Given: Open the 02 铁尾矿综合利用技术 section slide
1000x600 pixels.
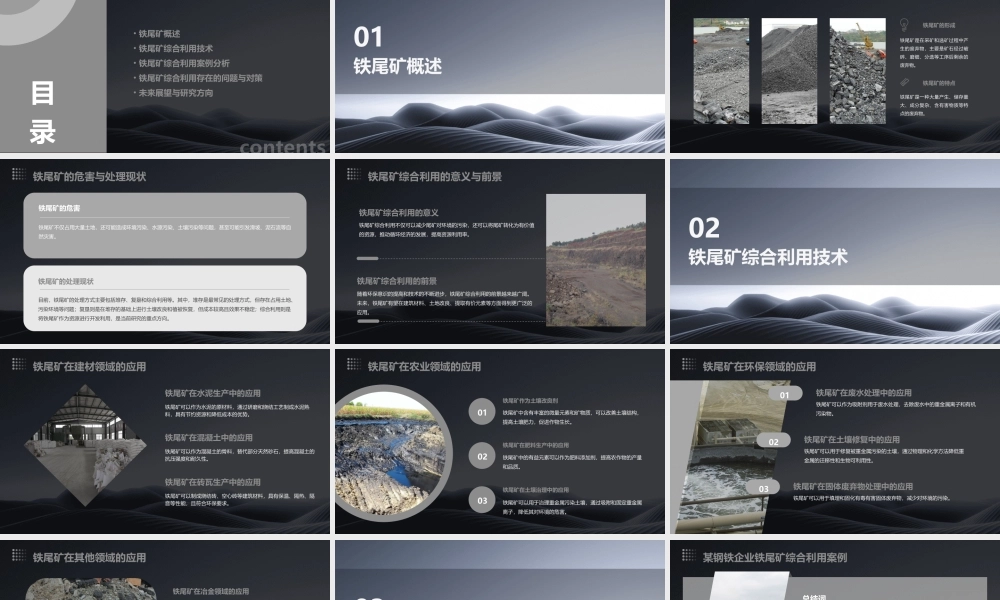Looking at the screenshot, I should tap(835, 251).
